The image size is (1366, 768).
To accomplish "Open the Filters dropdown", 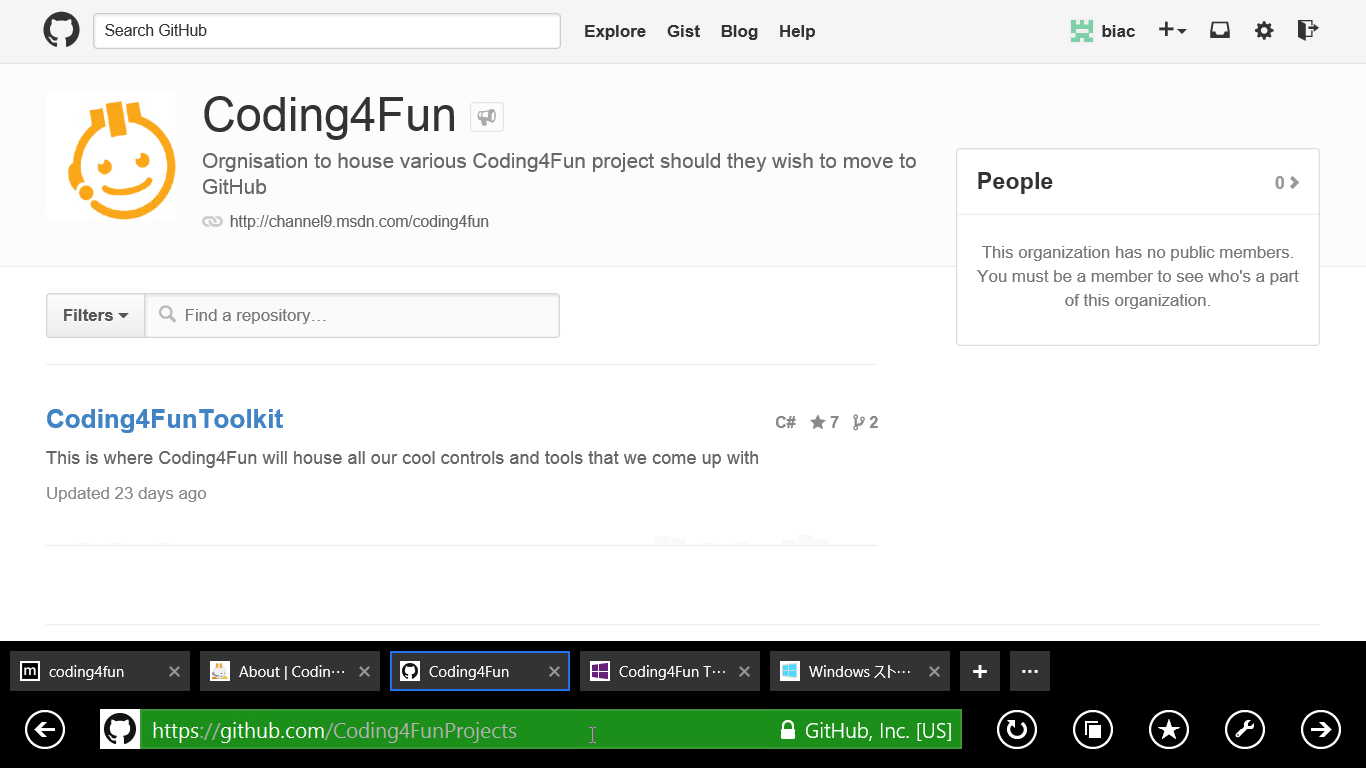I will [x=95, y=315].
